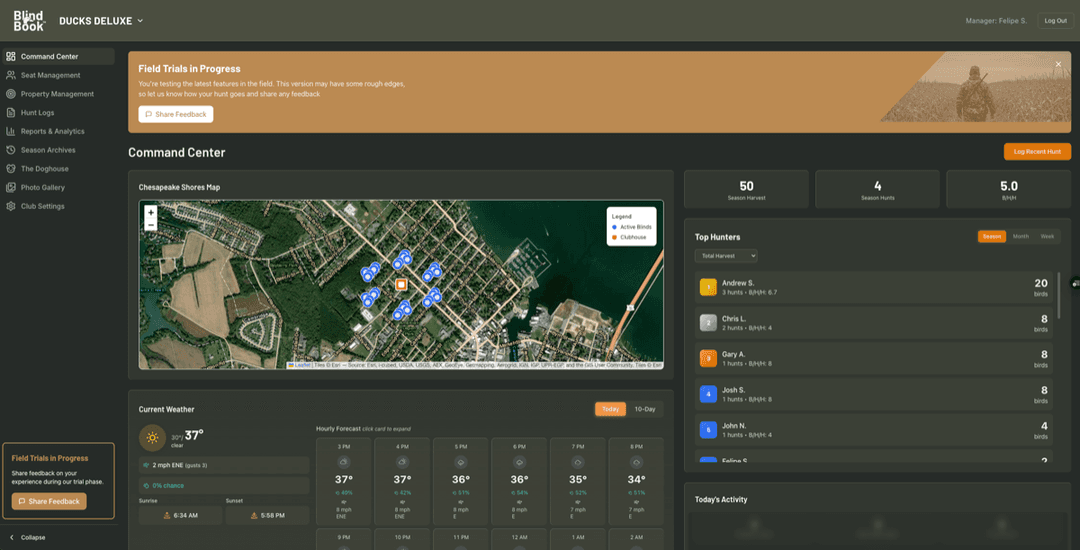Click the Blind Book logo

coord(29,21)
